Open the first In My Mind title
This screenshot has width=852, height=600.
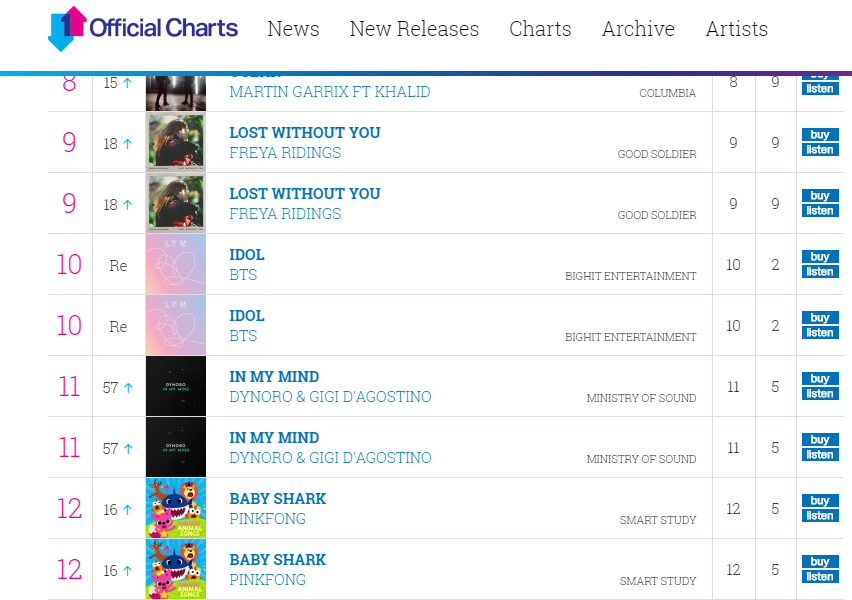274,377
